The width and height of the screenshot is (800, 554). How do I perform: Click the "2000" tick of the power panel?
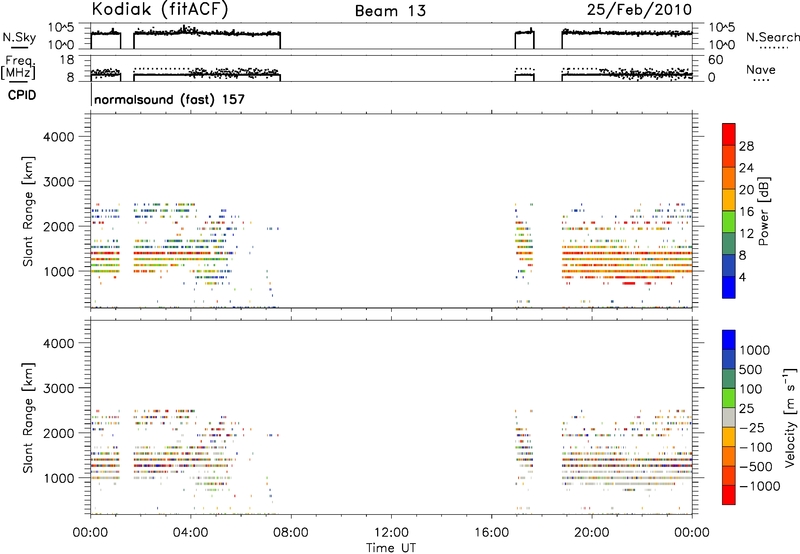pyautogui.click(x=58, y=226)
